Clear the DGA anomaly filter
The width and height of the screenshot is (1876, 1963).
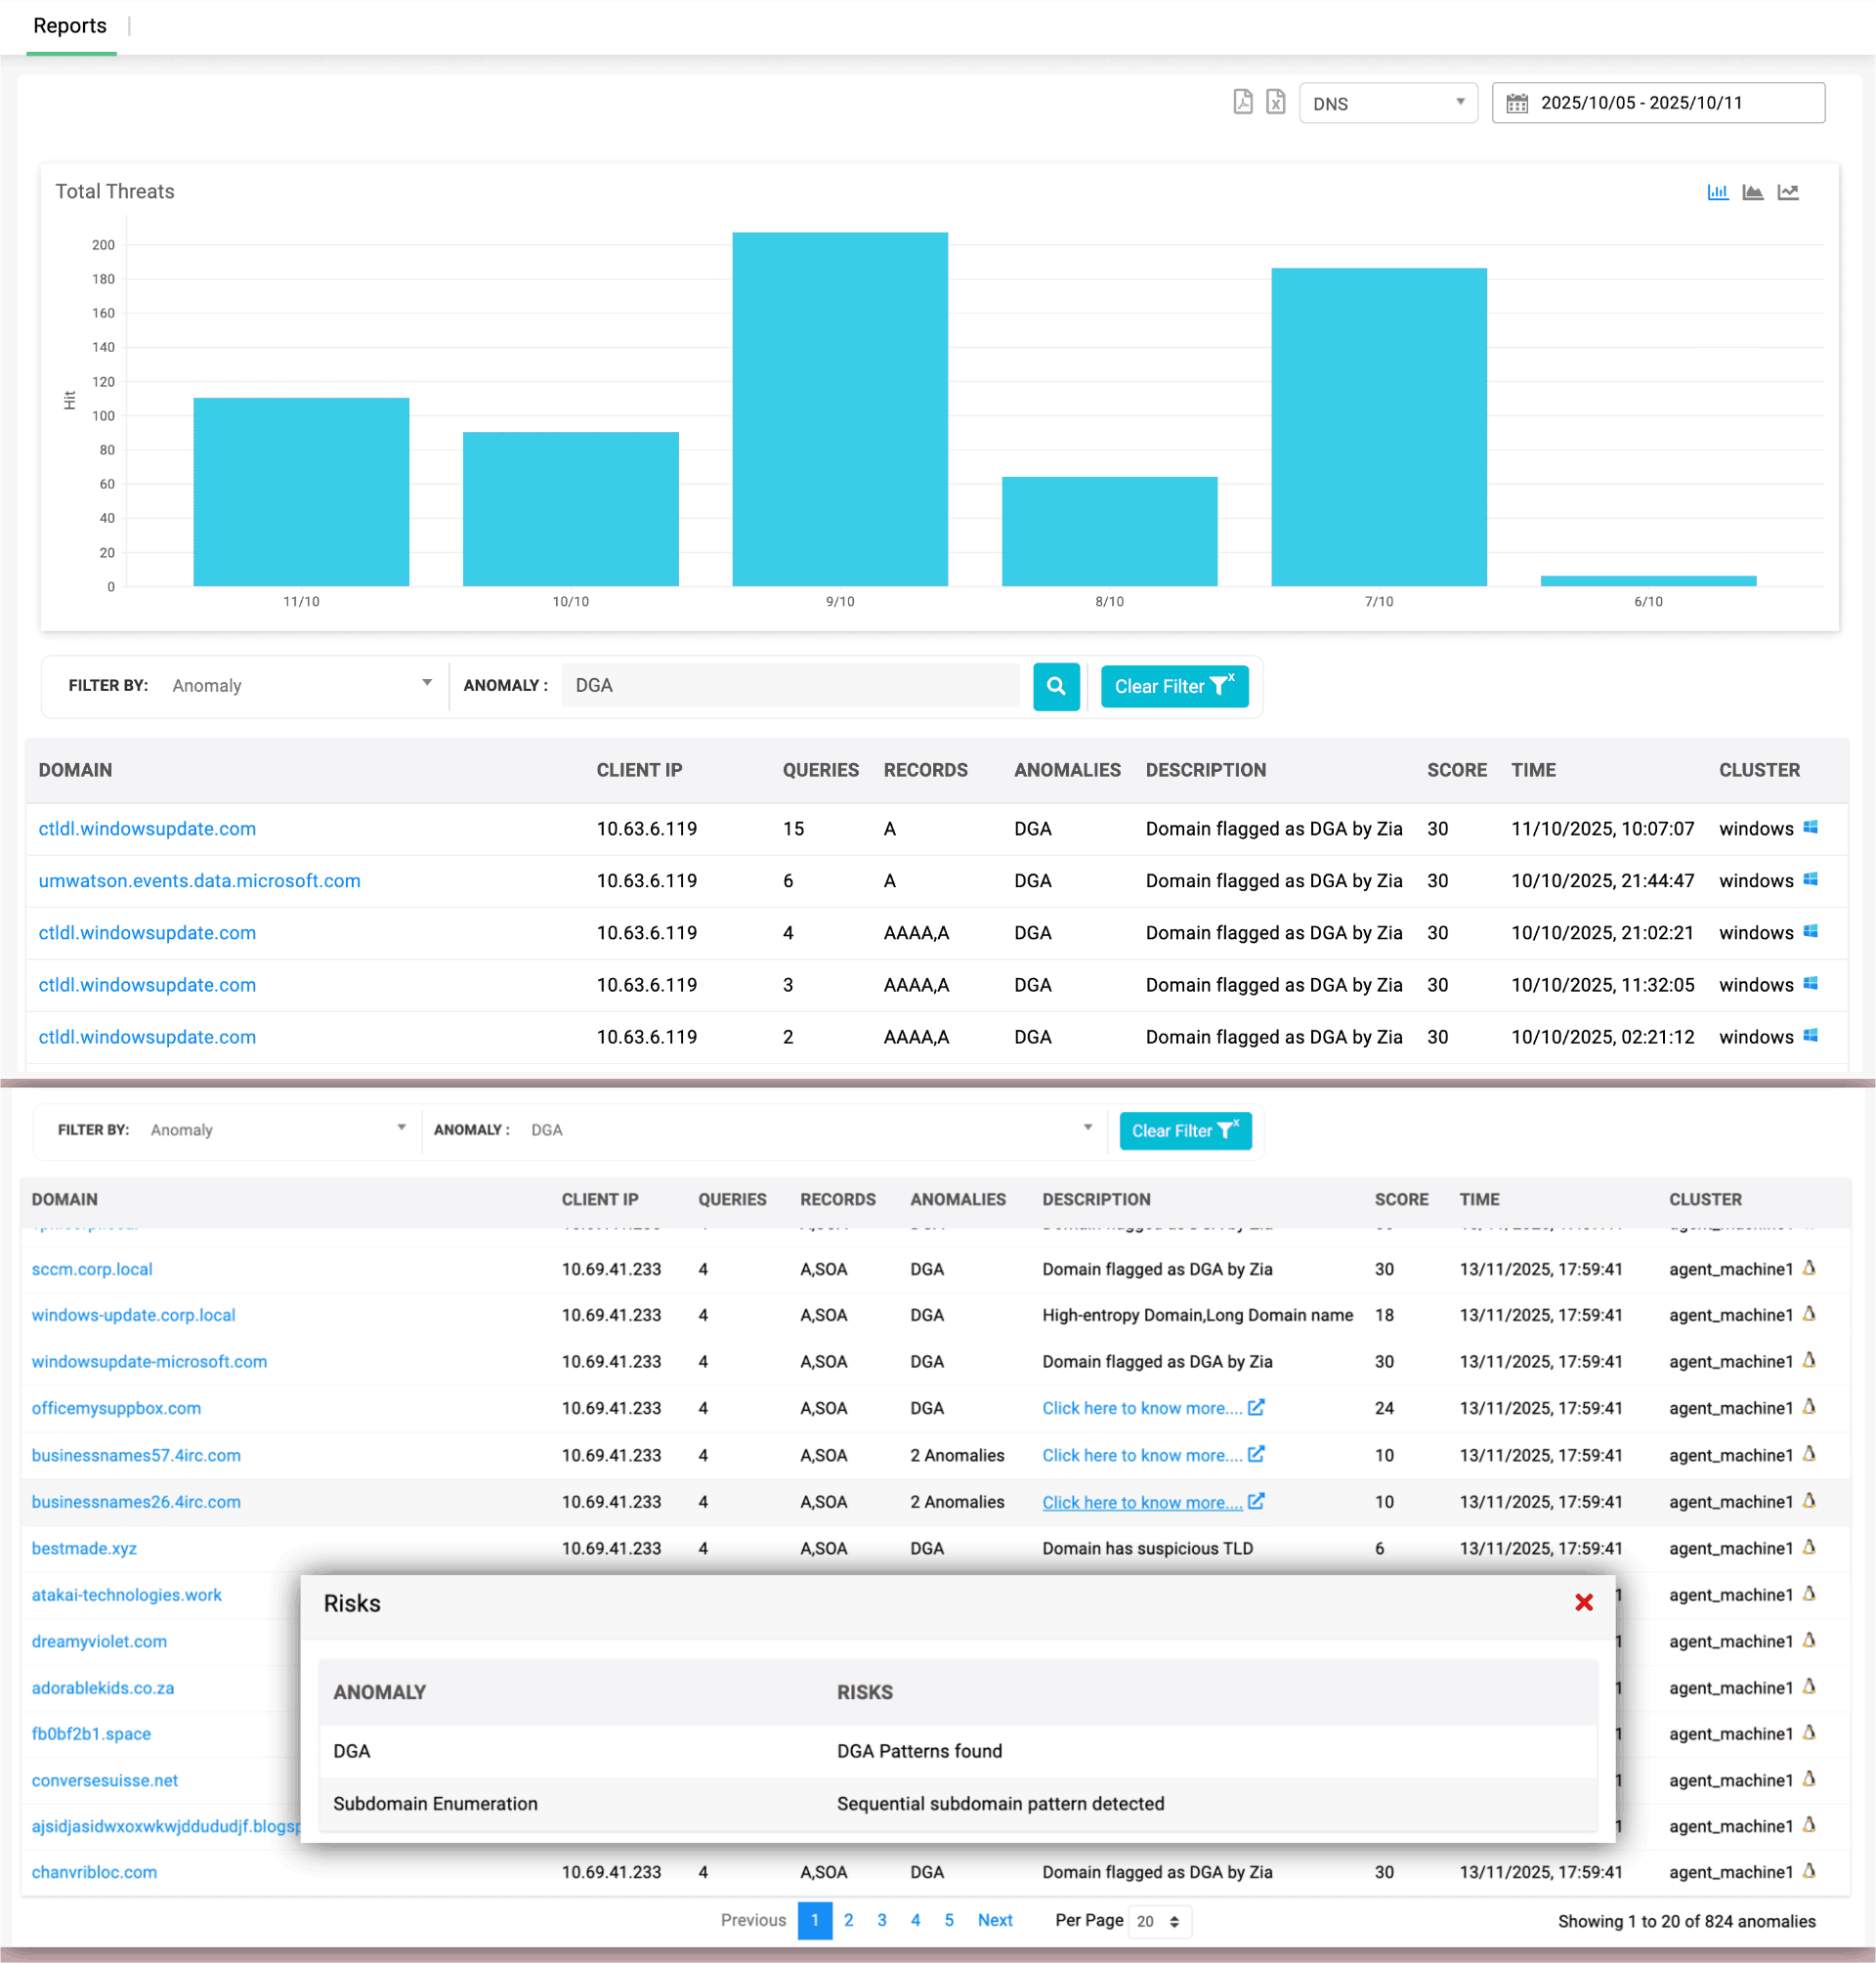pos(1174,686)
